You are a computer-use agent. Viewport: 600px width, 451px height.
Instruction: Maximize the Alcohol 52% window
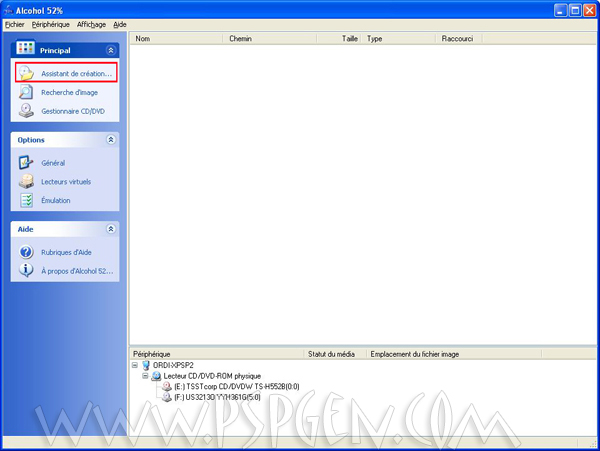click(575, 10)
